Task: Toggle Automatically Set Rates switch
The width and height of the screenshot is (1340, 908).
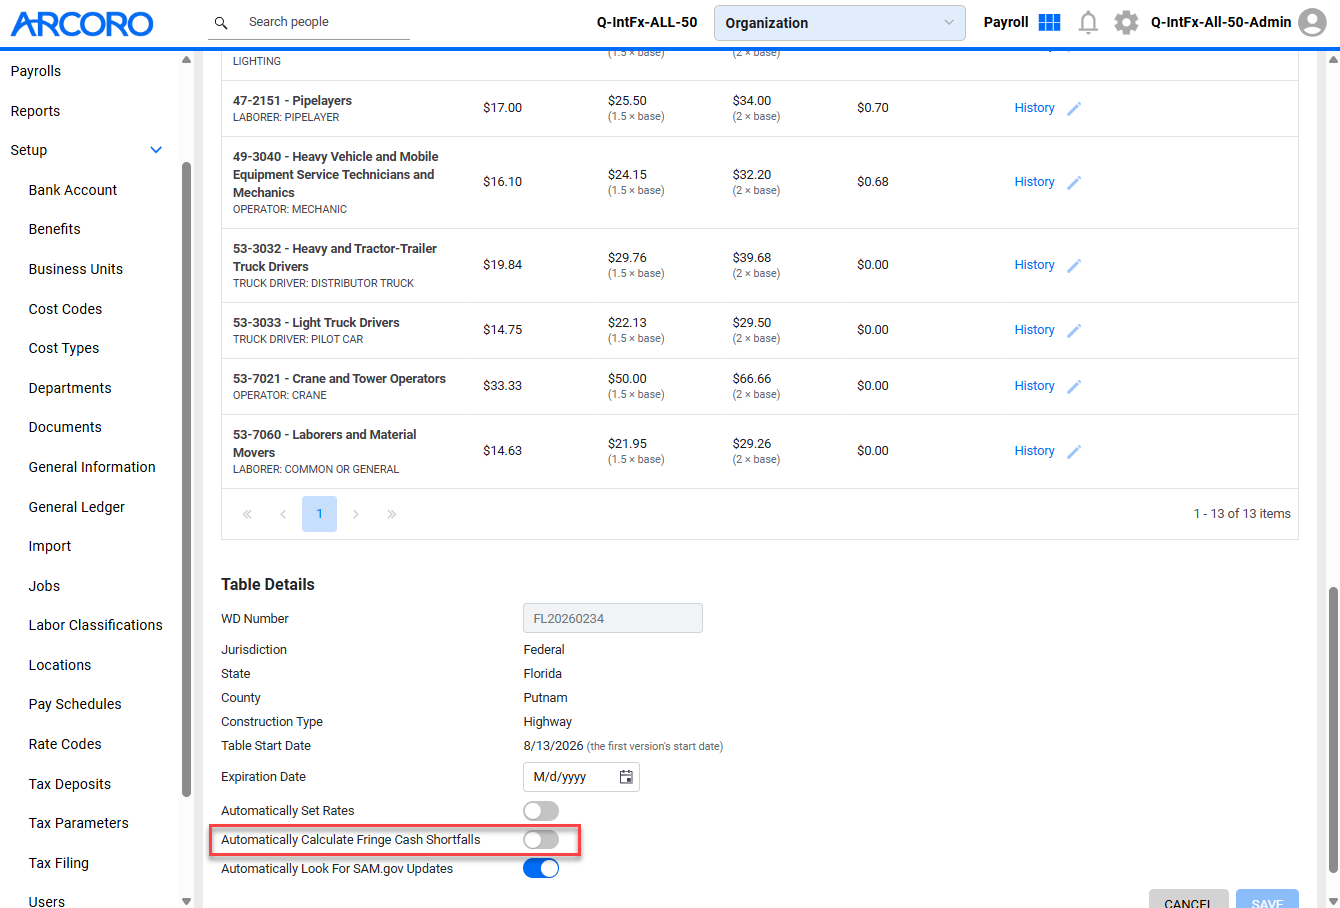Action: tap(541, 811)
